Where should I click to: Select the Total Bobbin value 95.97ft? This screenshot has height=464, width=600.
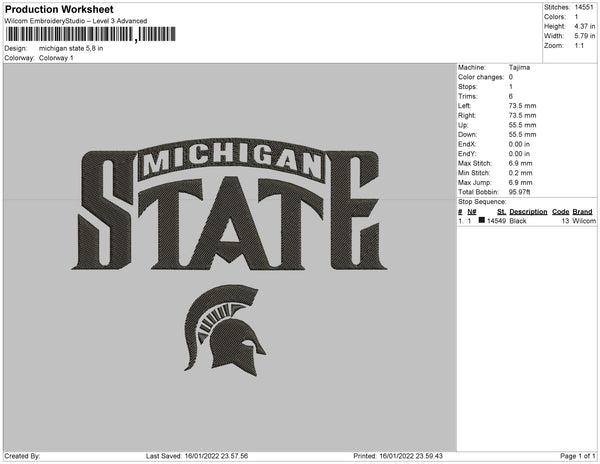(x=520, y=192)
